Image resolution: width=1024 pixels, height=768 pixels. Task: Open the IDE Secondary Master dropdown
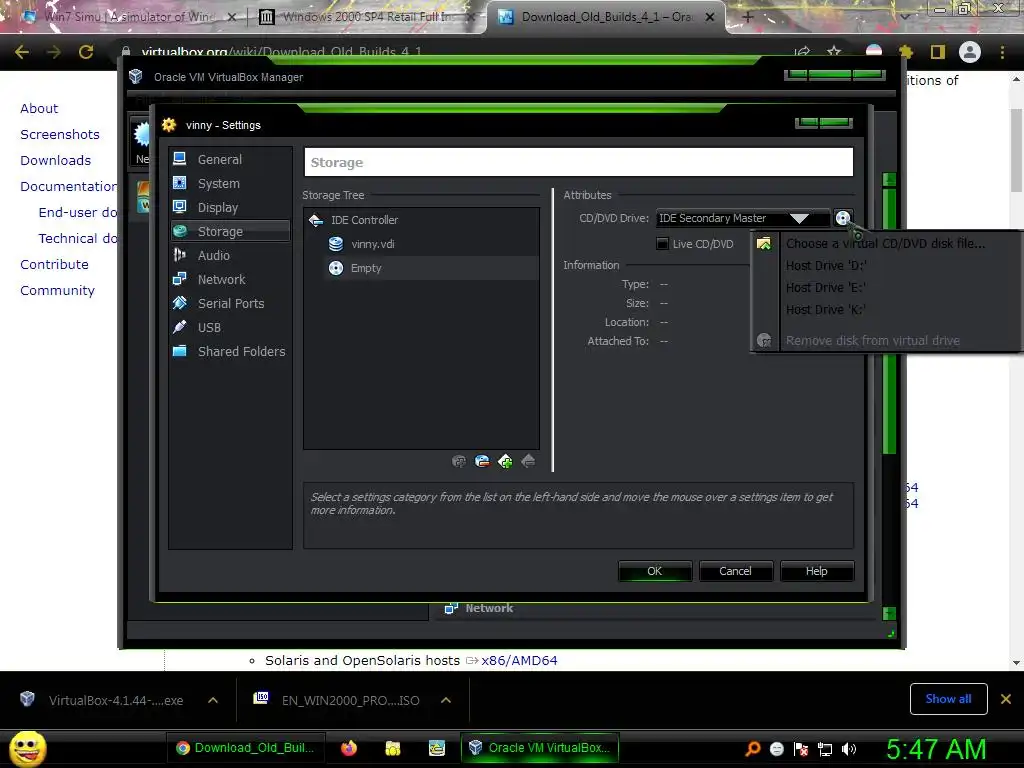743,218
